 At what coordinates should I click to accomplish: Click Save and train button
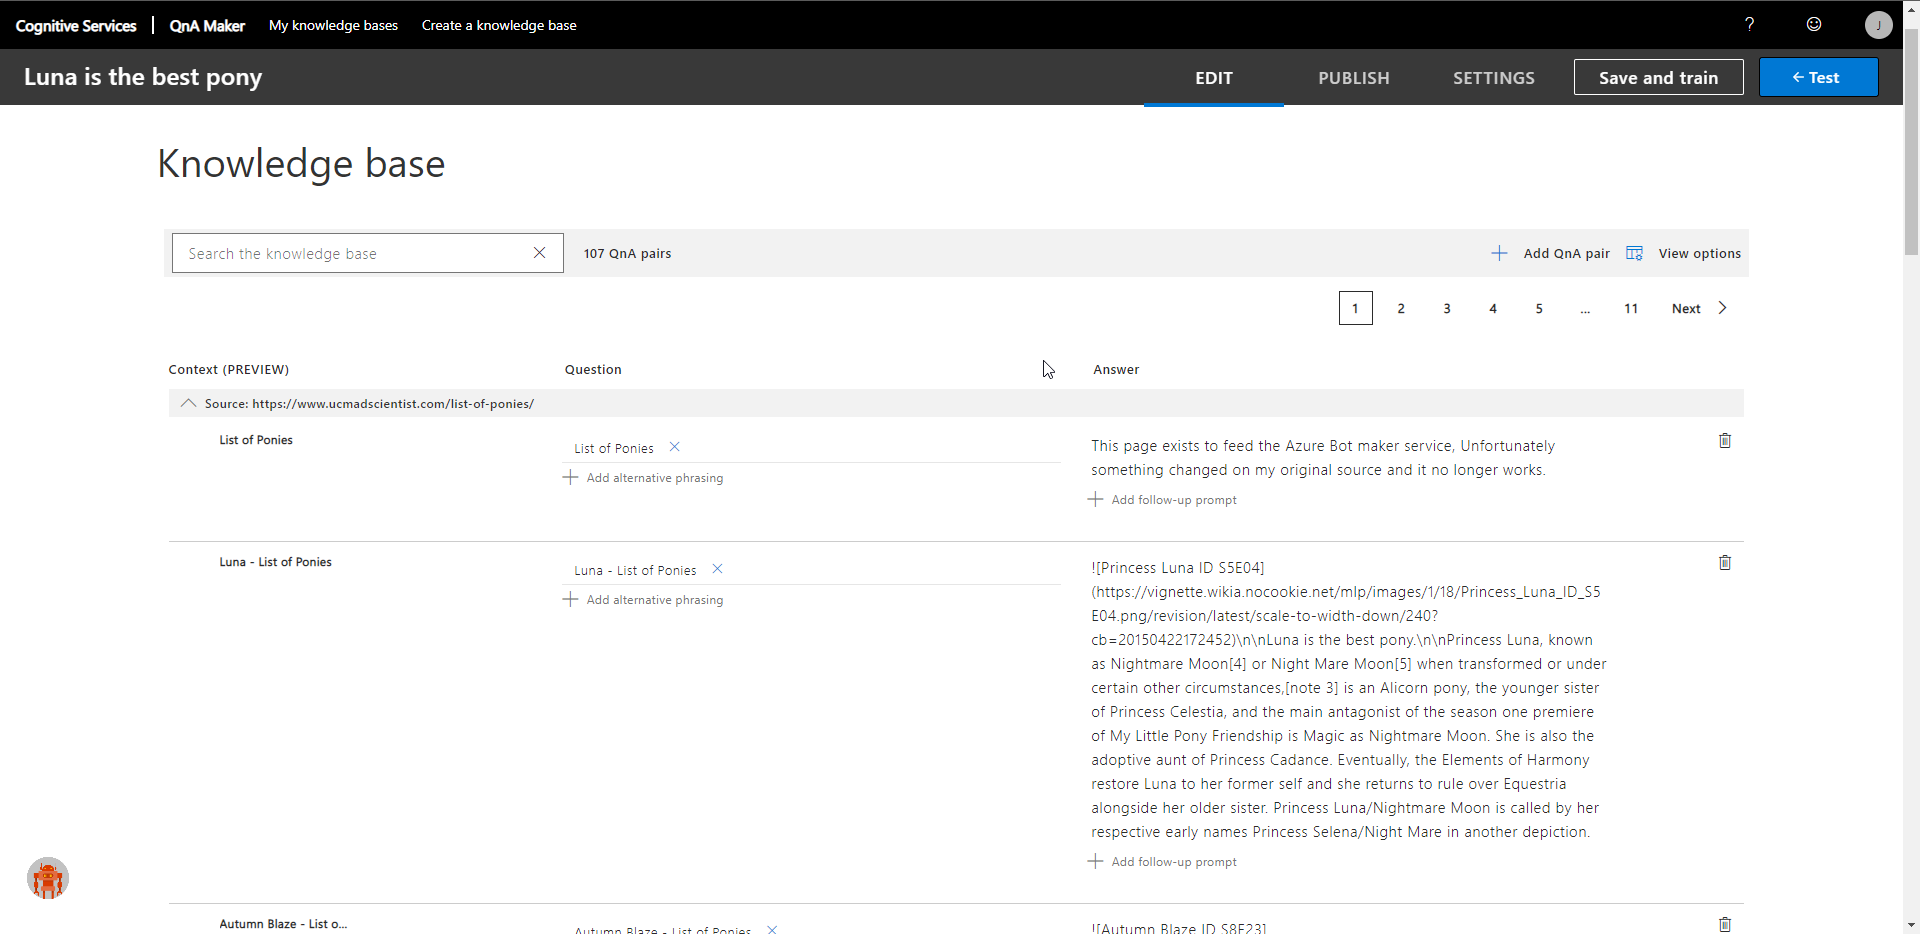(x=1658, y=77)
